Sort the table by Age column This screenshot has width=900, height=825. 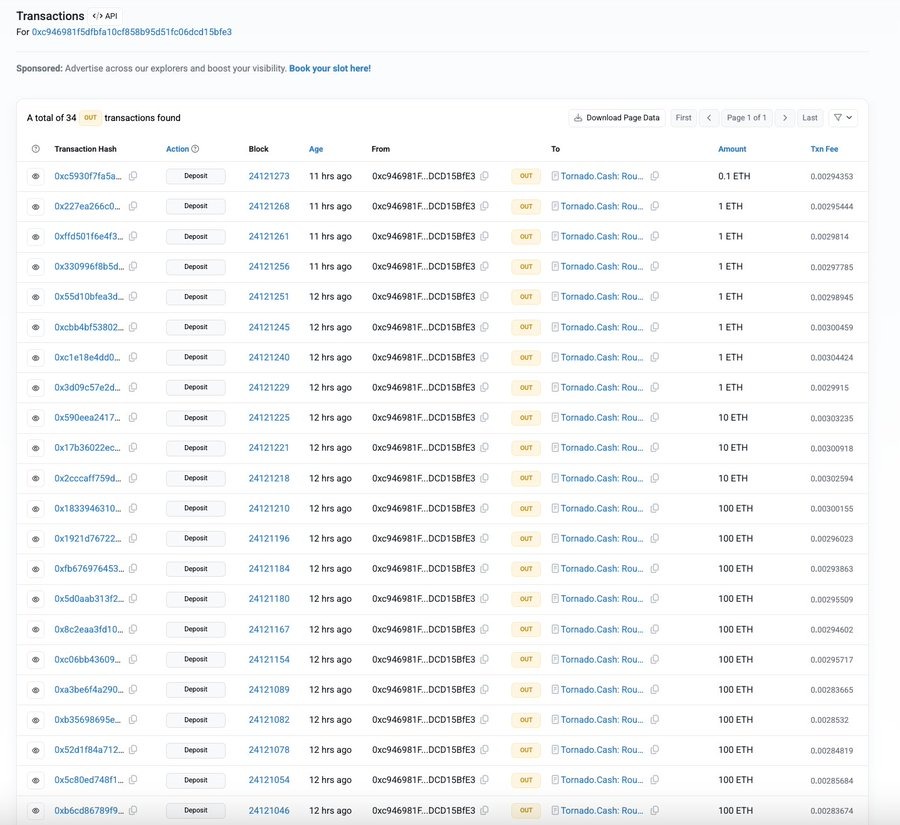coord(316,148)
